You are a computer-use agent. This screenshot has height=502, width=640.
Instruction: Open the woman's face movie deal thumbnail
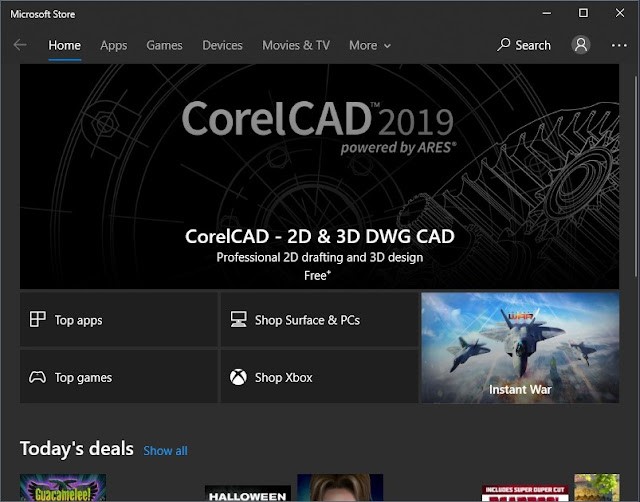340,488
